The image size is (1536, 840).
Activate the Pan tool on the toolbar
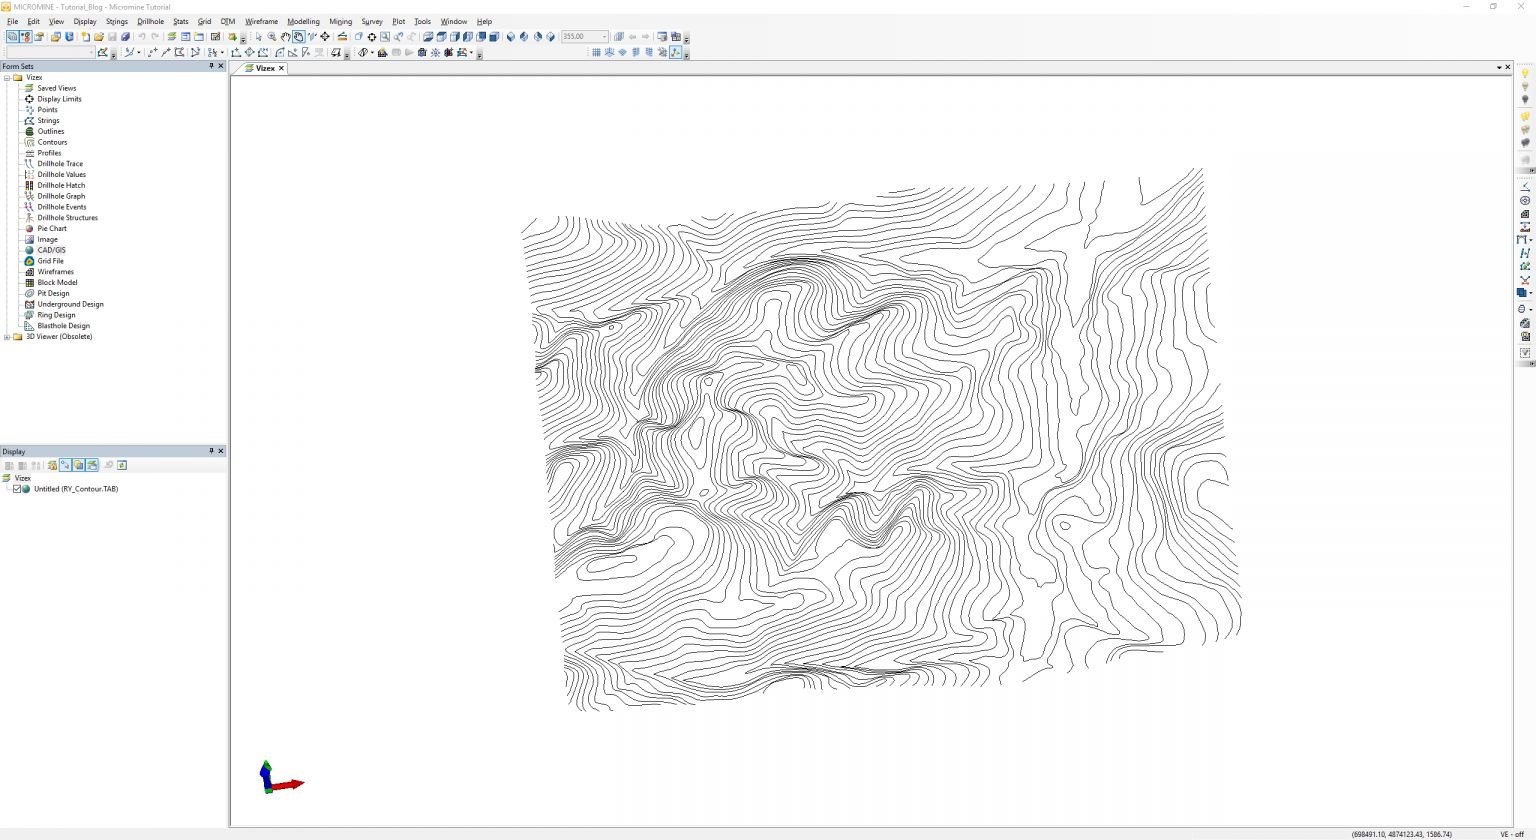coord(286,37)
